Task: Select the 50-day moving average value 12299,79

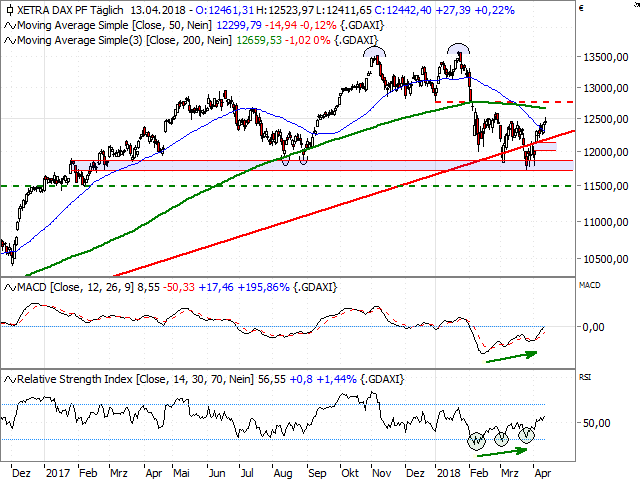Action: click(239, 25)
